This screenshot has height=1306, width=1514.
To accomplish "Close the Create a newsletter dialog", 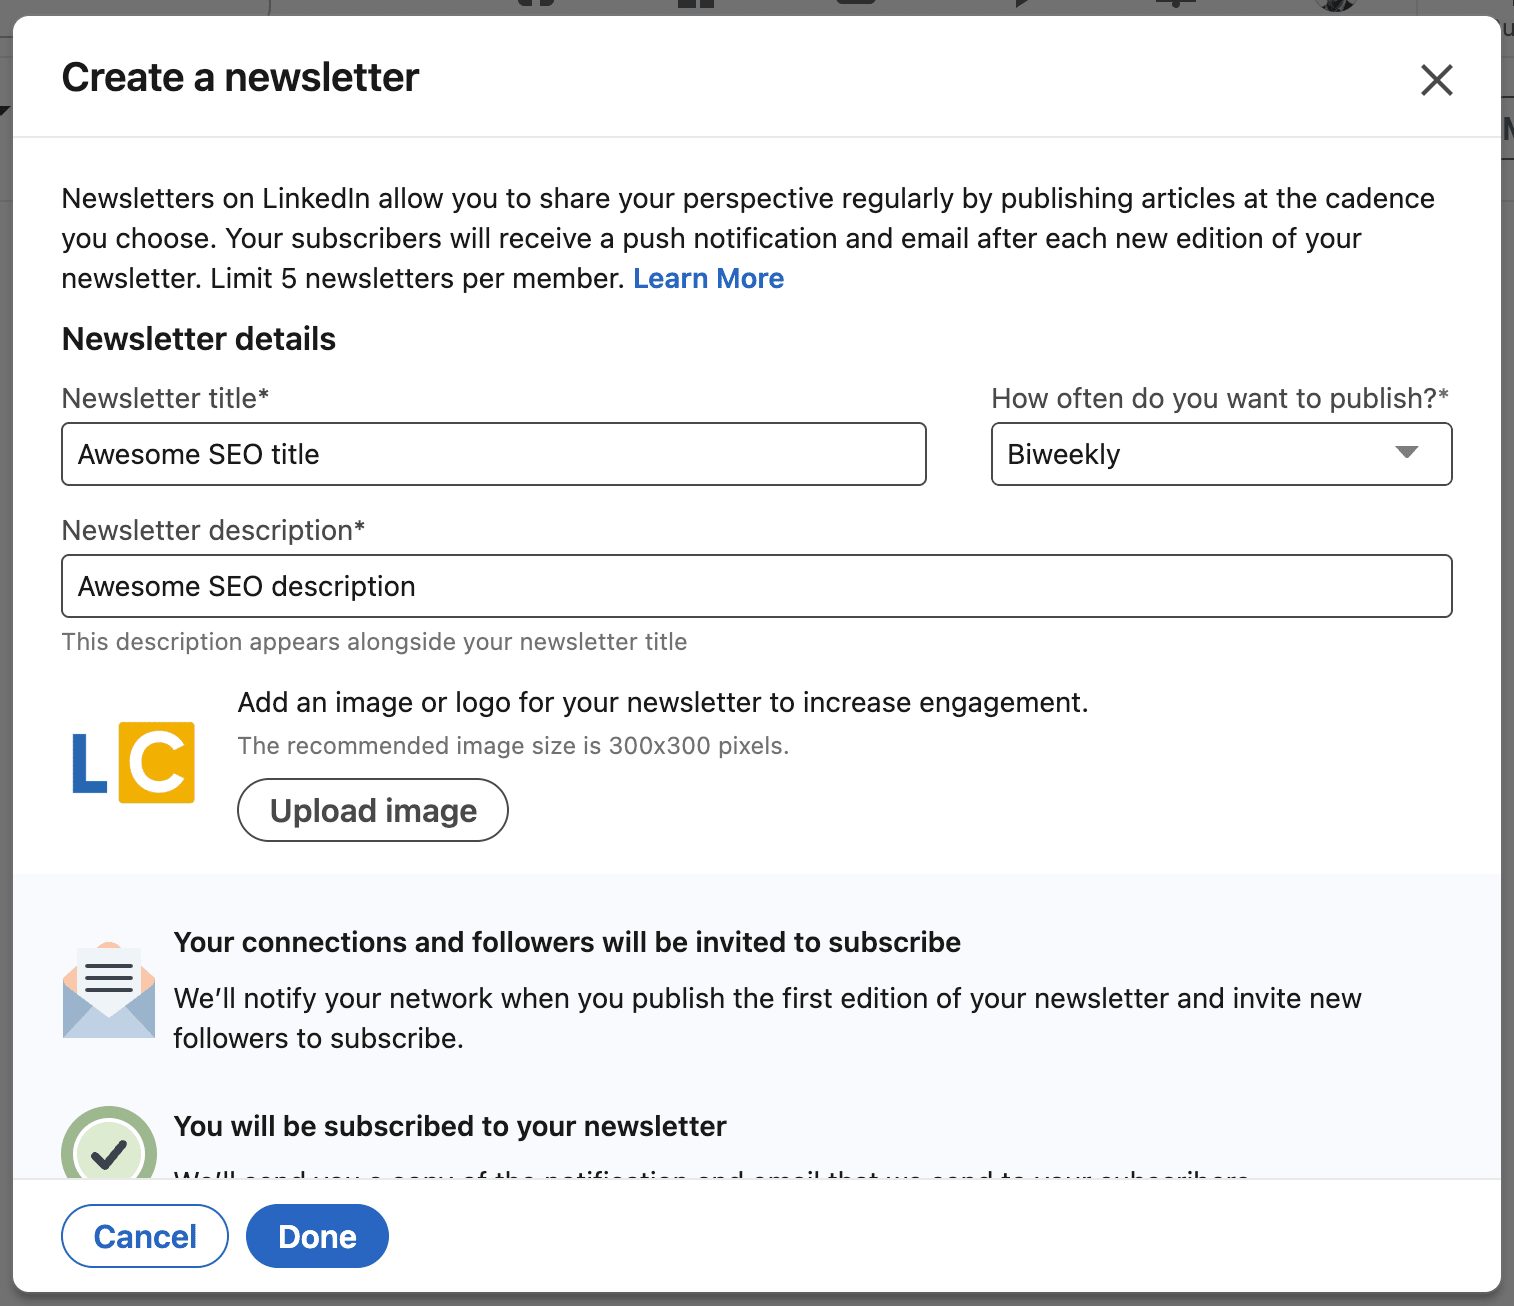I will (x=1436, y=80).
